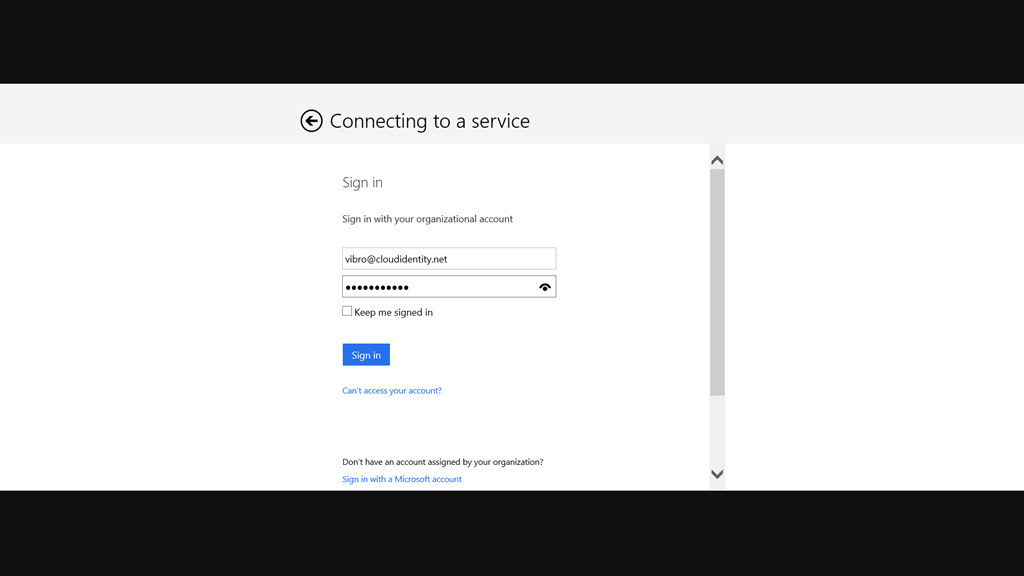Viewport: 1024px width, 576px height.
Task: Click the gray 'Sign in' heading text
Action: pos(362,182)
